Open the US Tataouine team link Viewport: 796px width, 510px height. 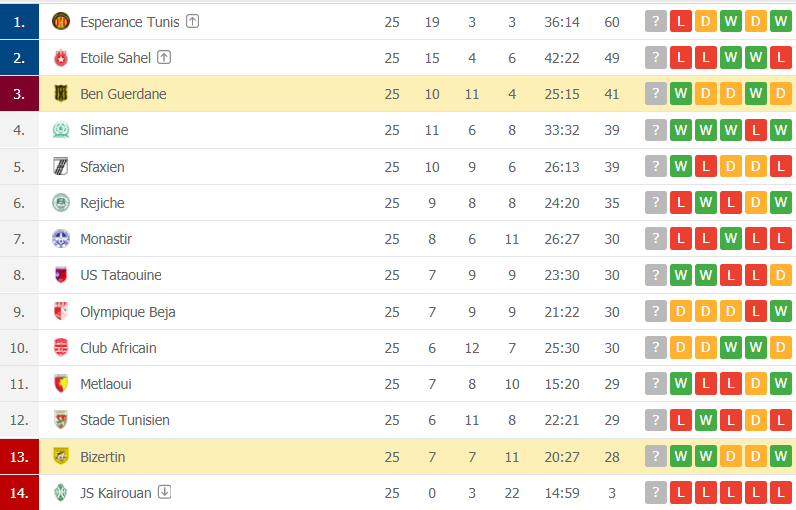[x=120, y=275]
